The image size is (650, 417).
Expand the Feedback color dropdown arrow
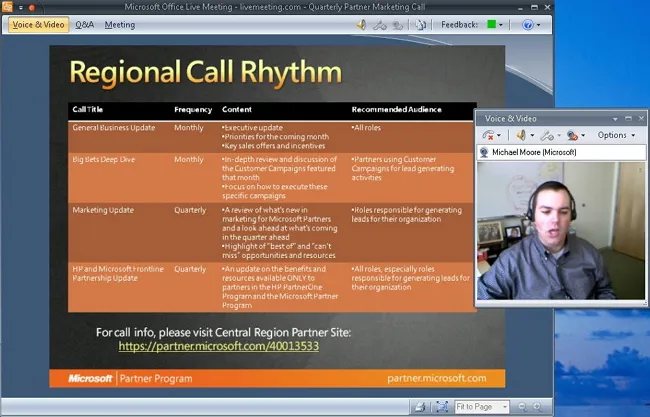click(x=501, y=25)
